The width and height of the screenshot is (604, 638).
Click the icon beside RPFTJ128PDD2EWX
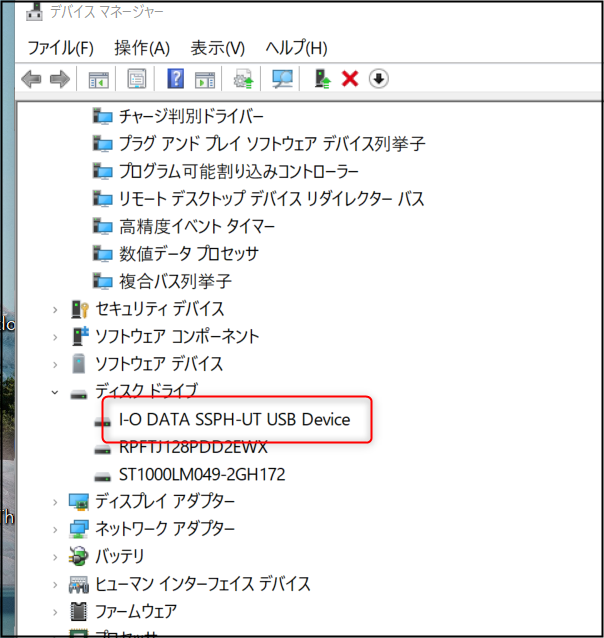point(102,449)
